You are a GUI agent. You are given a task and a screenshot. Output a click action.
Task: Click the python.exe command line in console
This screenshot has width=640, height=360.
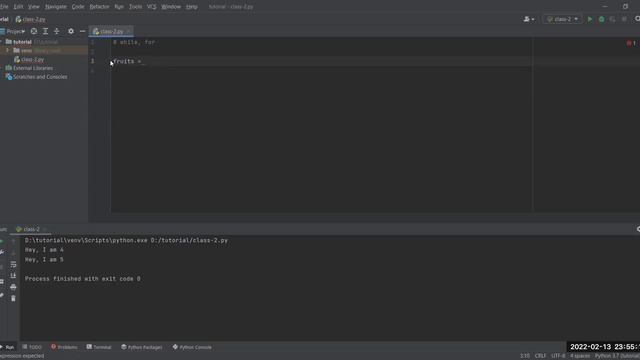[126, 240]
